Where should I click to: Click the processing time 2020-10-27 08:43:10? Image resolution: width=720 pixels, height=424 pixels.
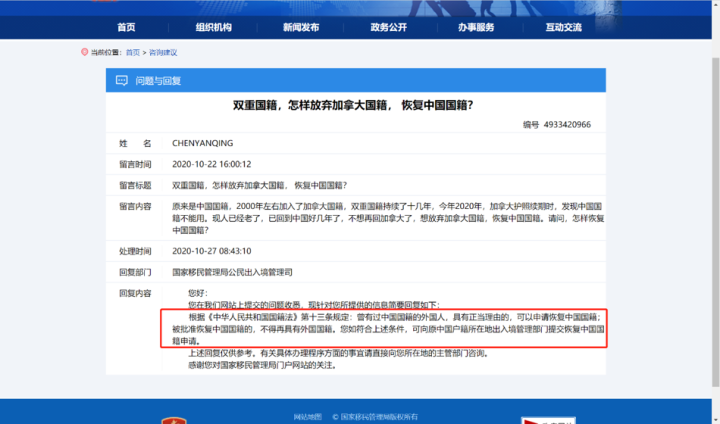point(212,251)
